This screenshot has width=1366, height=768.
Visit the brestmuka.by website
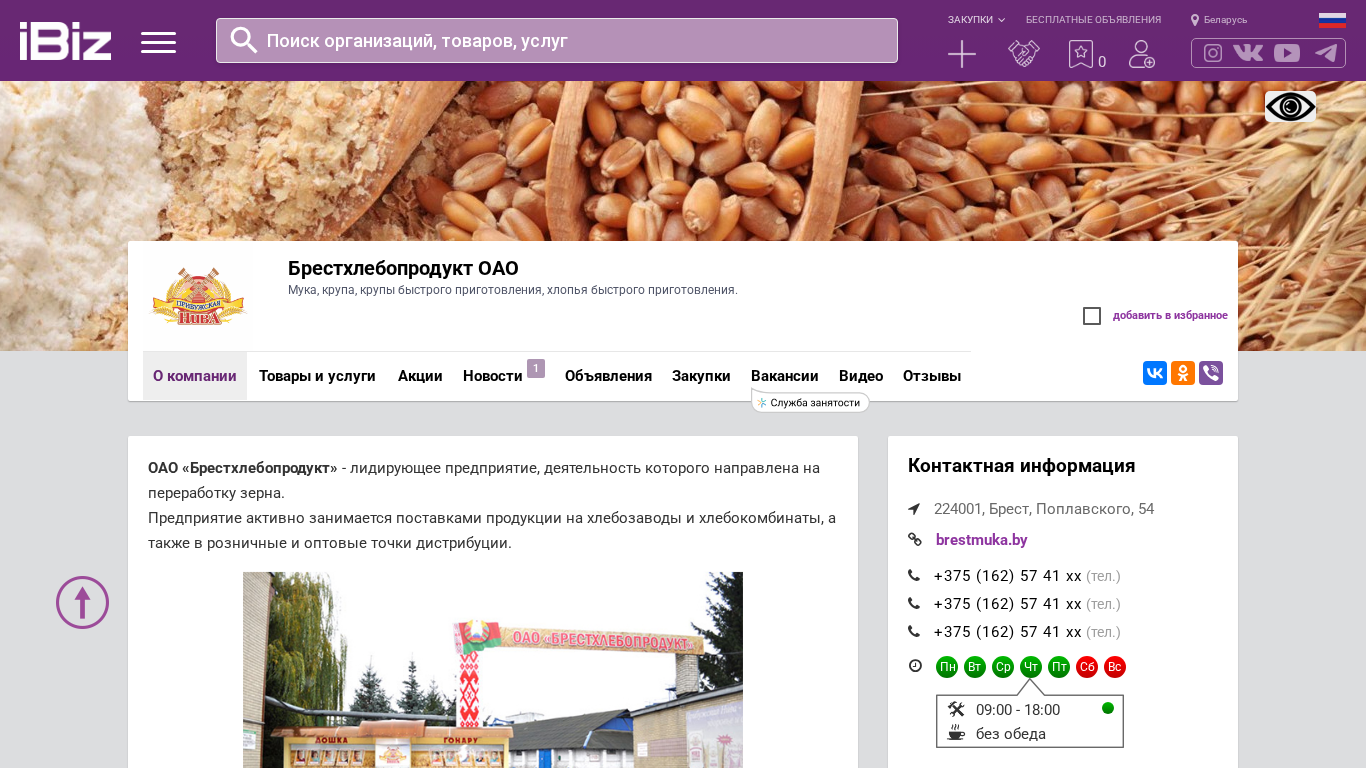pos(981,540)
